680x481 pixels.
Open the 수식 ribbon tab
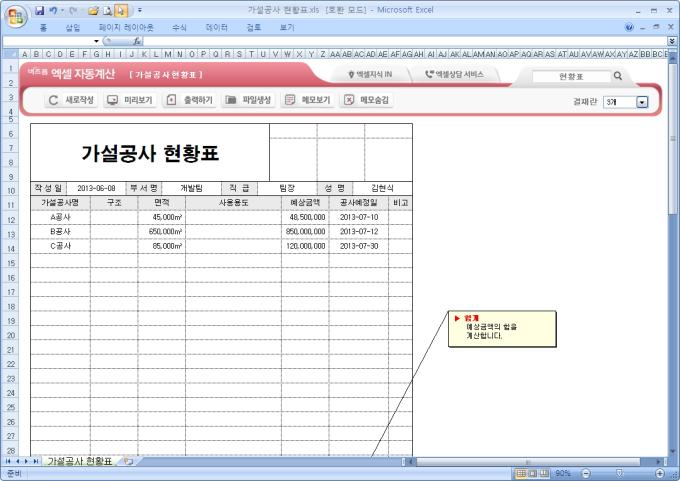click(179, 27)
